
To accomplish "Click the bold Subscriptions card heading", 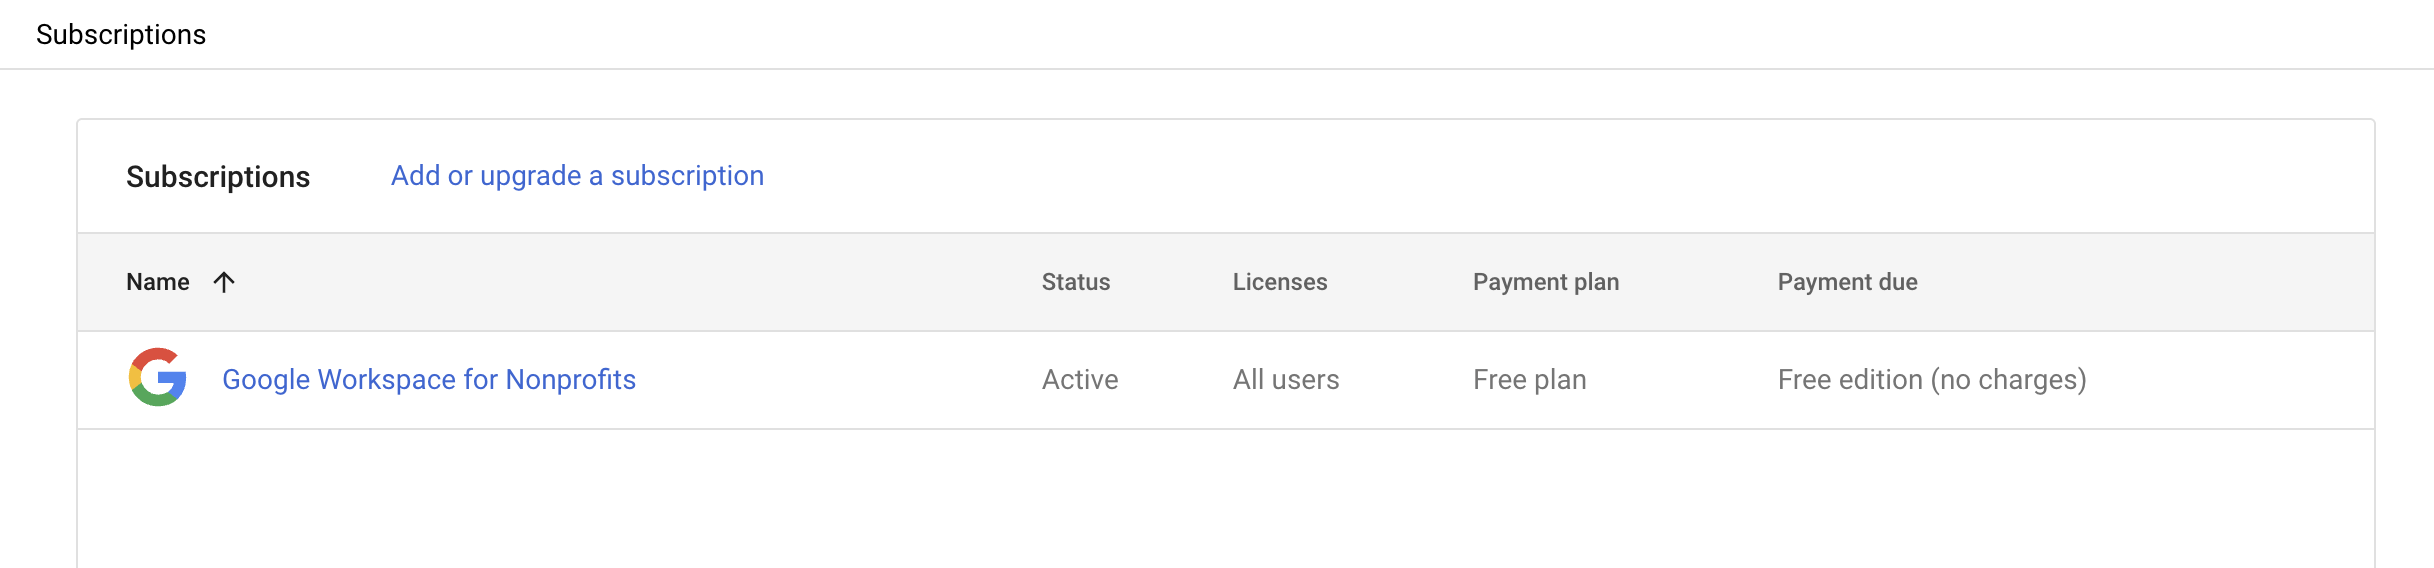I will point(218,177).
